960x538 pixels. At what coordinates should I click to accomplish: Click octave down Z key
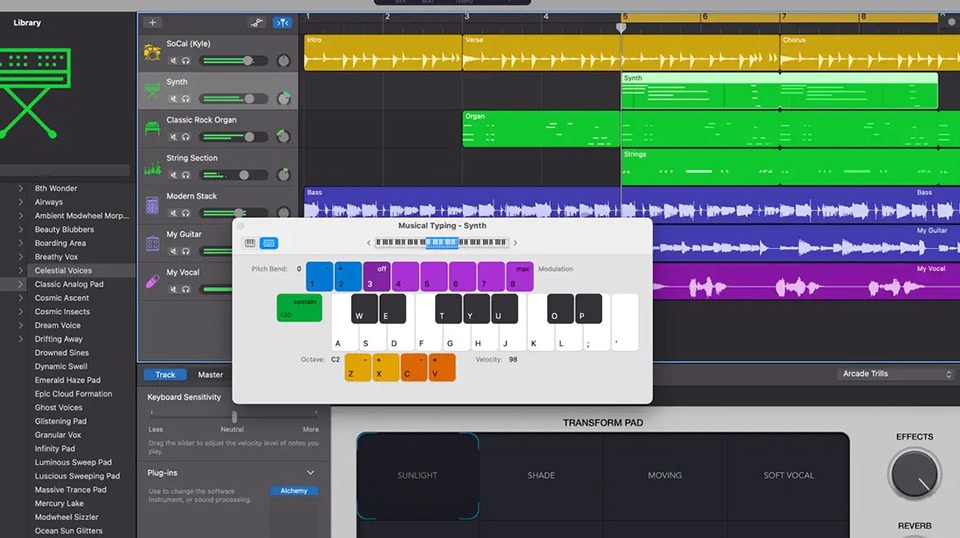coord(358,367)
